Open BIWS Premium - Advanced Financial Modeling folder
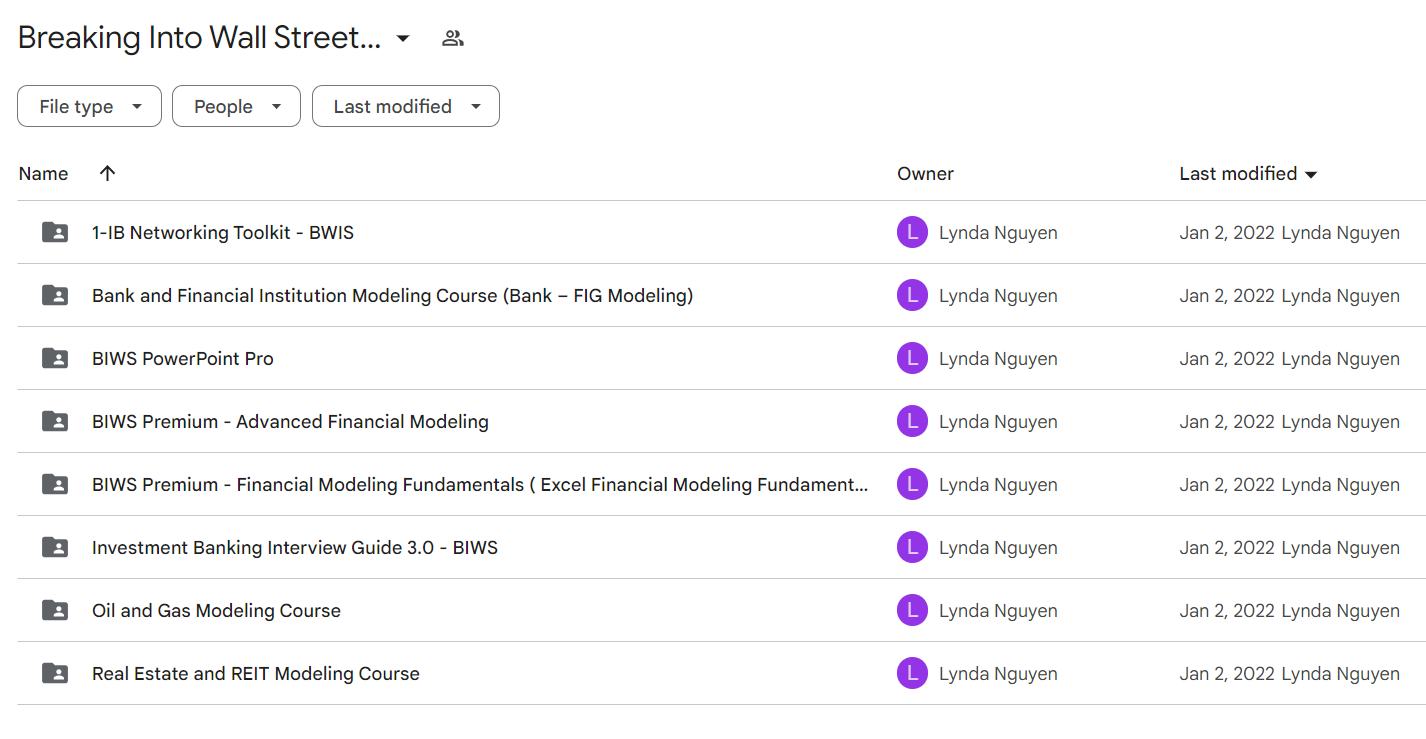 click(290, 422)
